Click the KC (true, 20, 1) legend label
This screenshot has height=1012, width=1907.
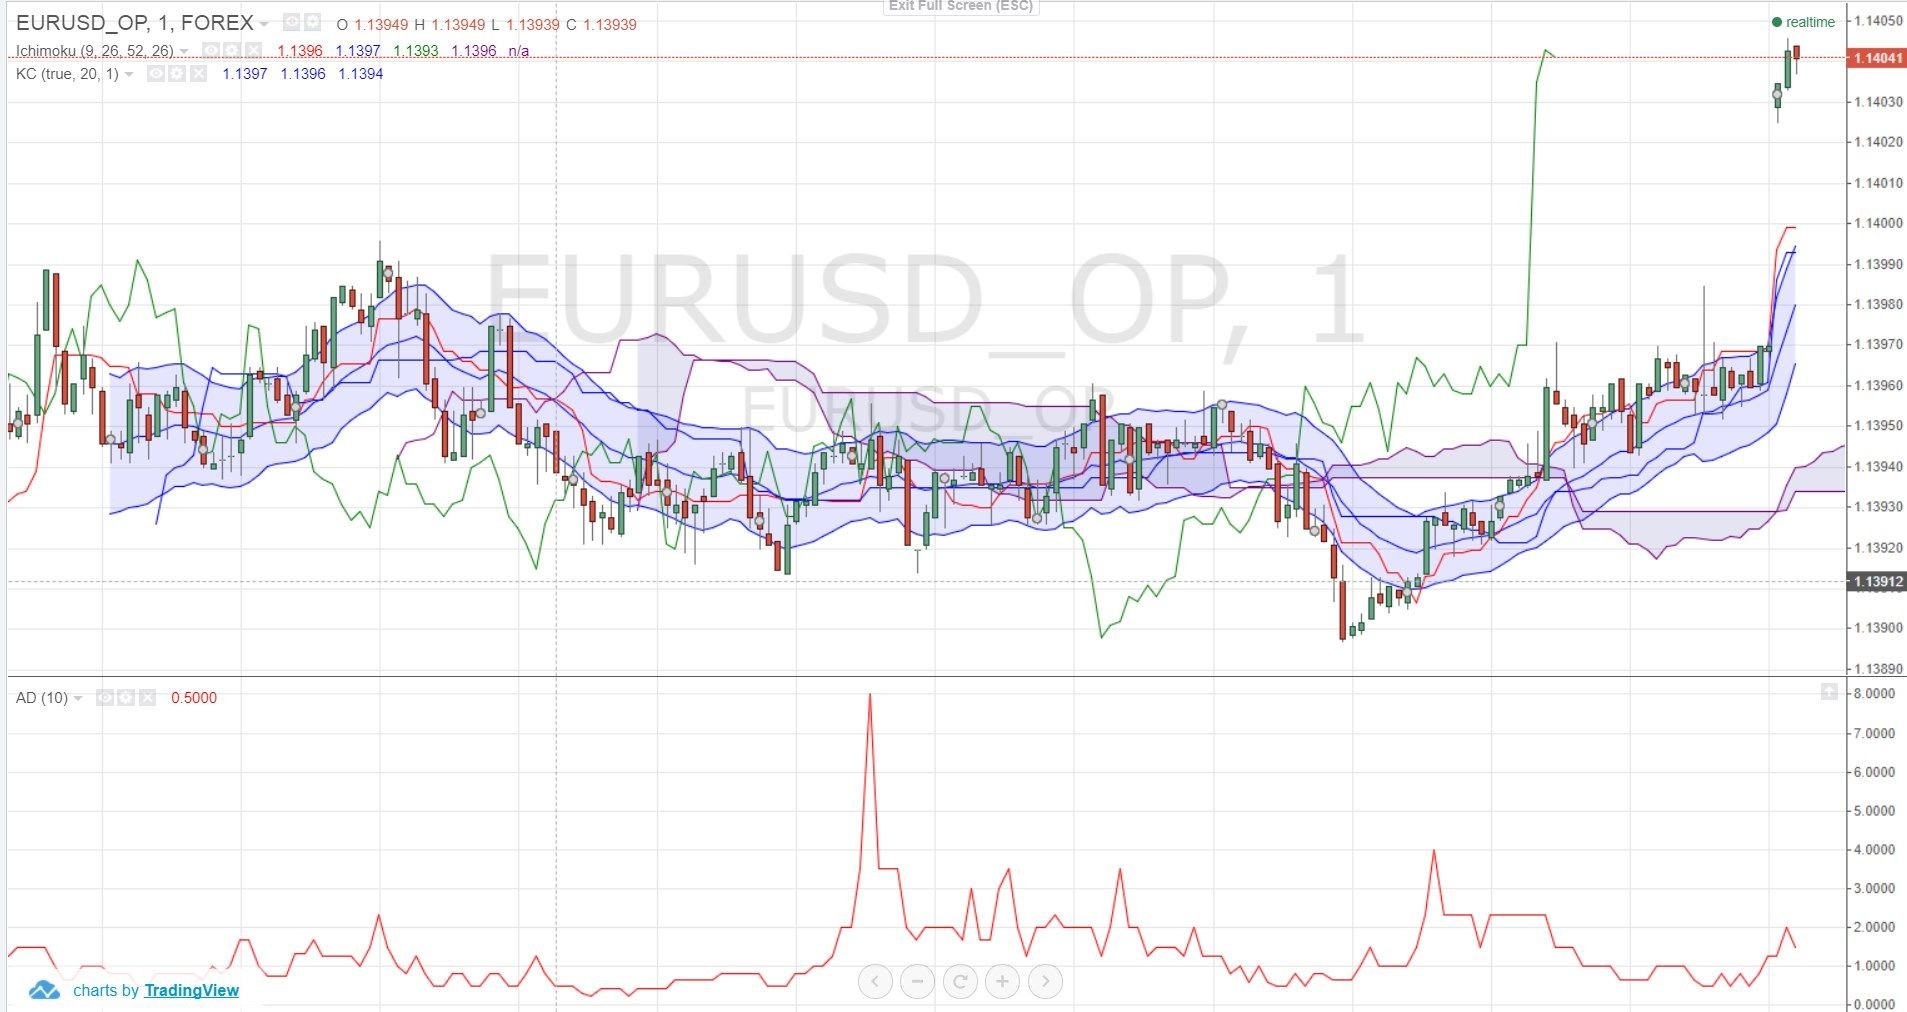coord(67,73)
